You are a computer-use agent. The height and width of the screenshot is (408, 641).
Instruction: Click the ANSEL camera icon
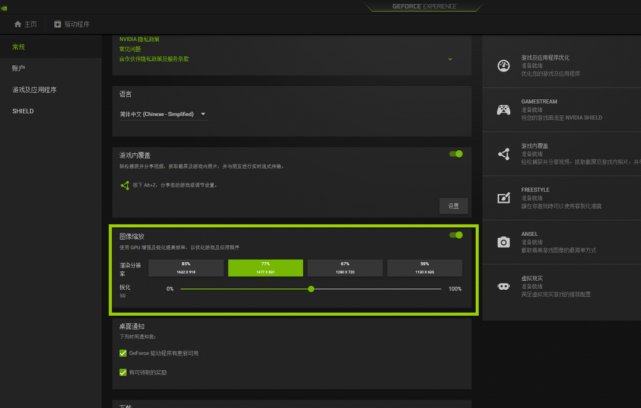(504, 242)
